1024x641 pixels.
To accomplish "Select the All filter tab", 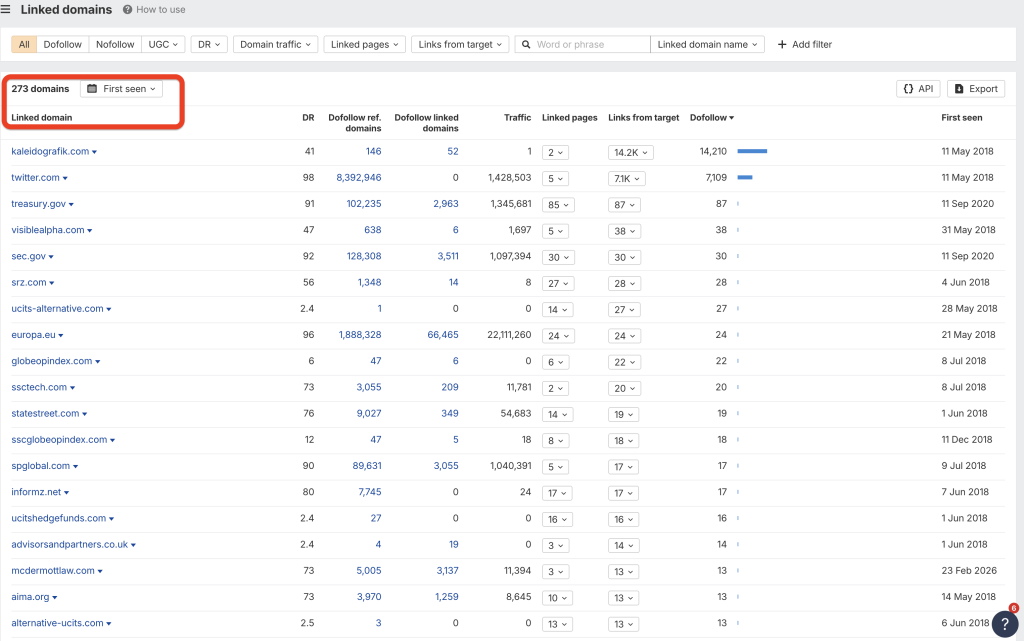I will 24,44.
